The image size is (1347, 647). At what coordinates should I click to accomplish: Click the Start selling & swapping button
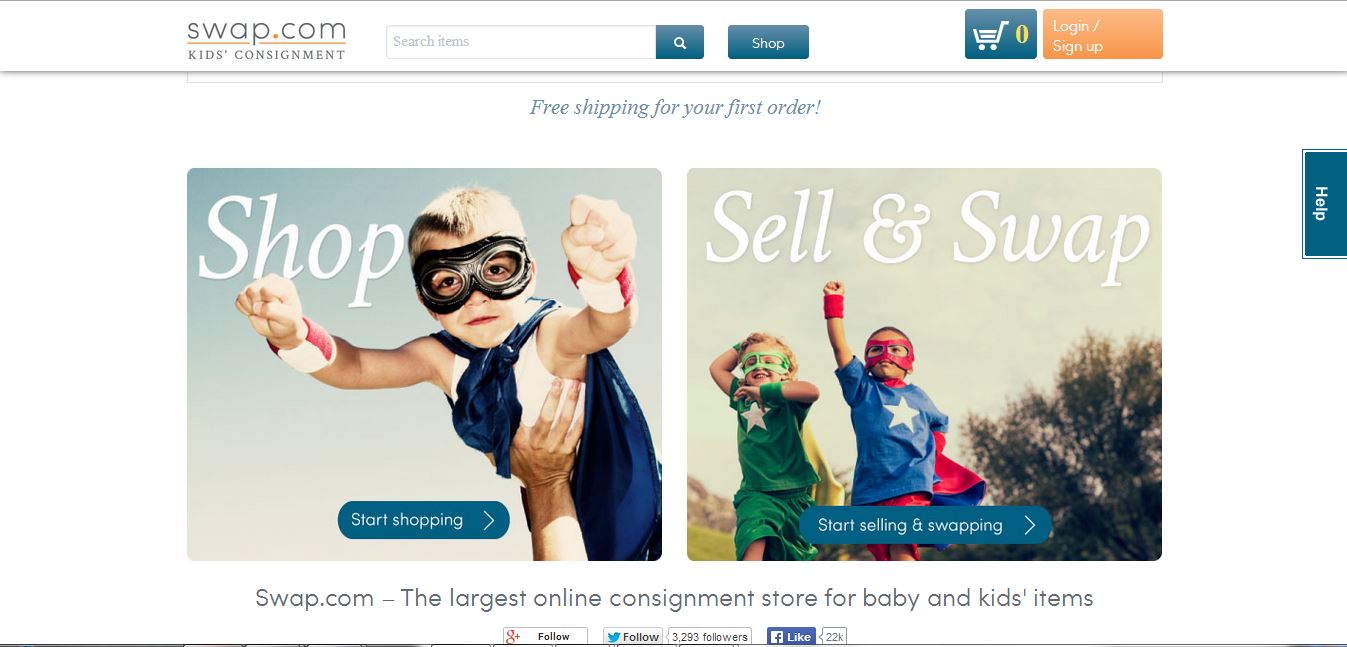tap(925, 525)
